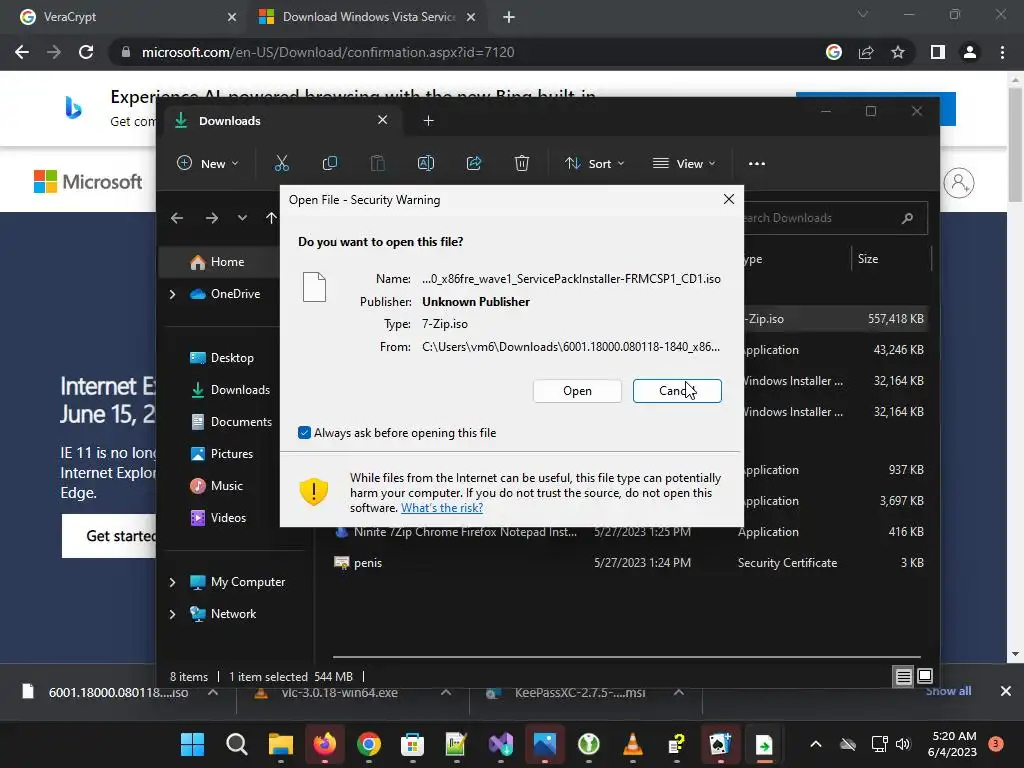Open VLC cone icon on taskbar
The width and height of the screenshot is (1024, 768).
632,744
